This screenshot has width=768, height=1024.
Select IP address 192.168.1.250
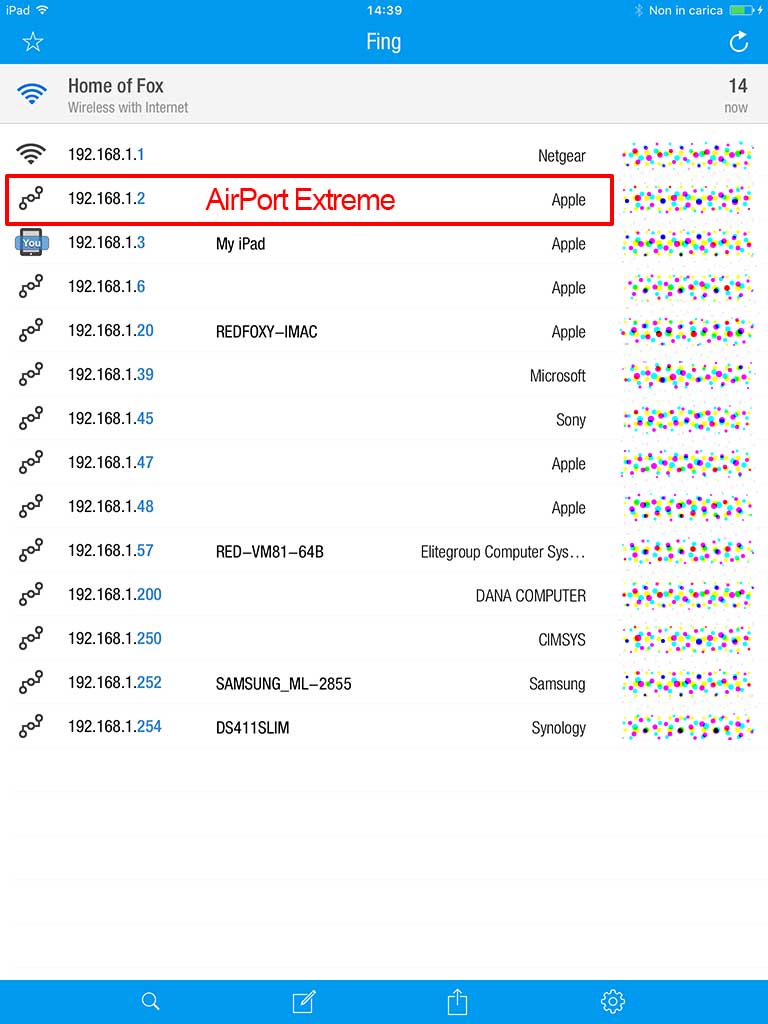click(x=115, y=638)
